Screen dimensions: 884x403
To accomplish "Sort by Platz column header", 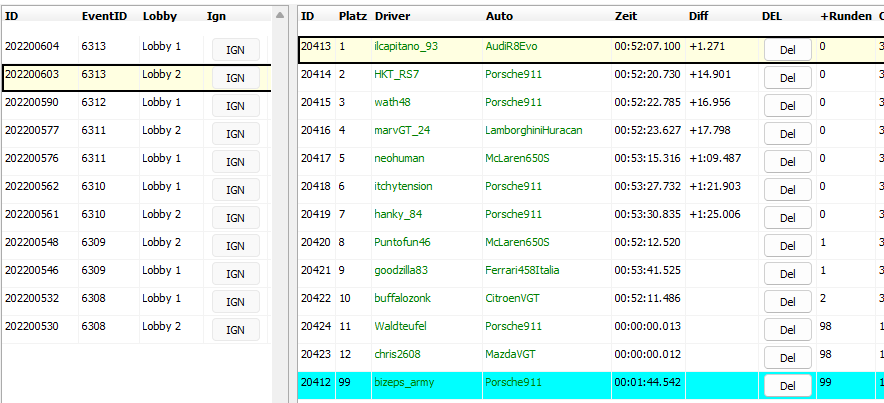I will pos(352,17).
